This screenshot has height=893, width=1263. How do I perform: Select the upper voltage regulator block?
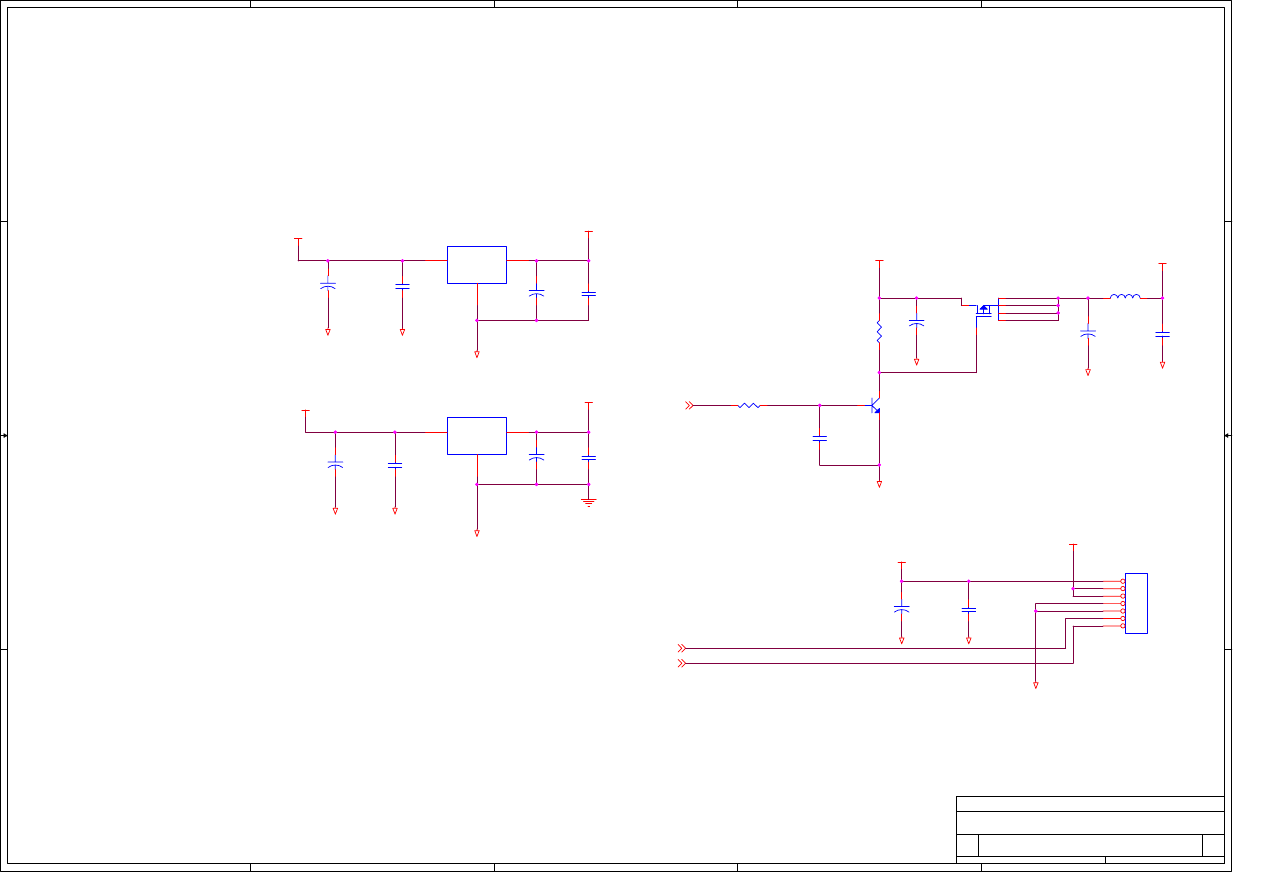pos(477,265)
